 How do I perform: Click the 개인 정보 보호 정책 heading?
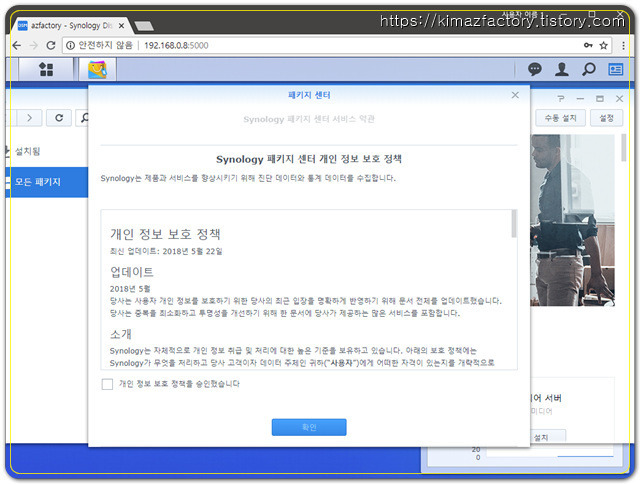point(165,234)
